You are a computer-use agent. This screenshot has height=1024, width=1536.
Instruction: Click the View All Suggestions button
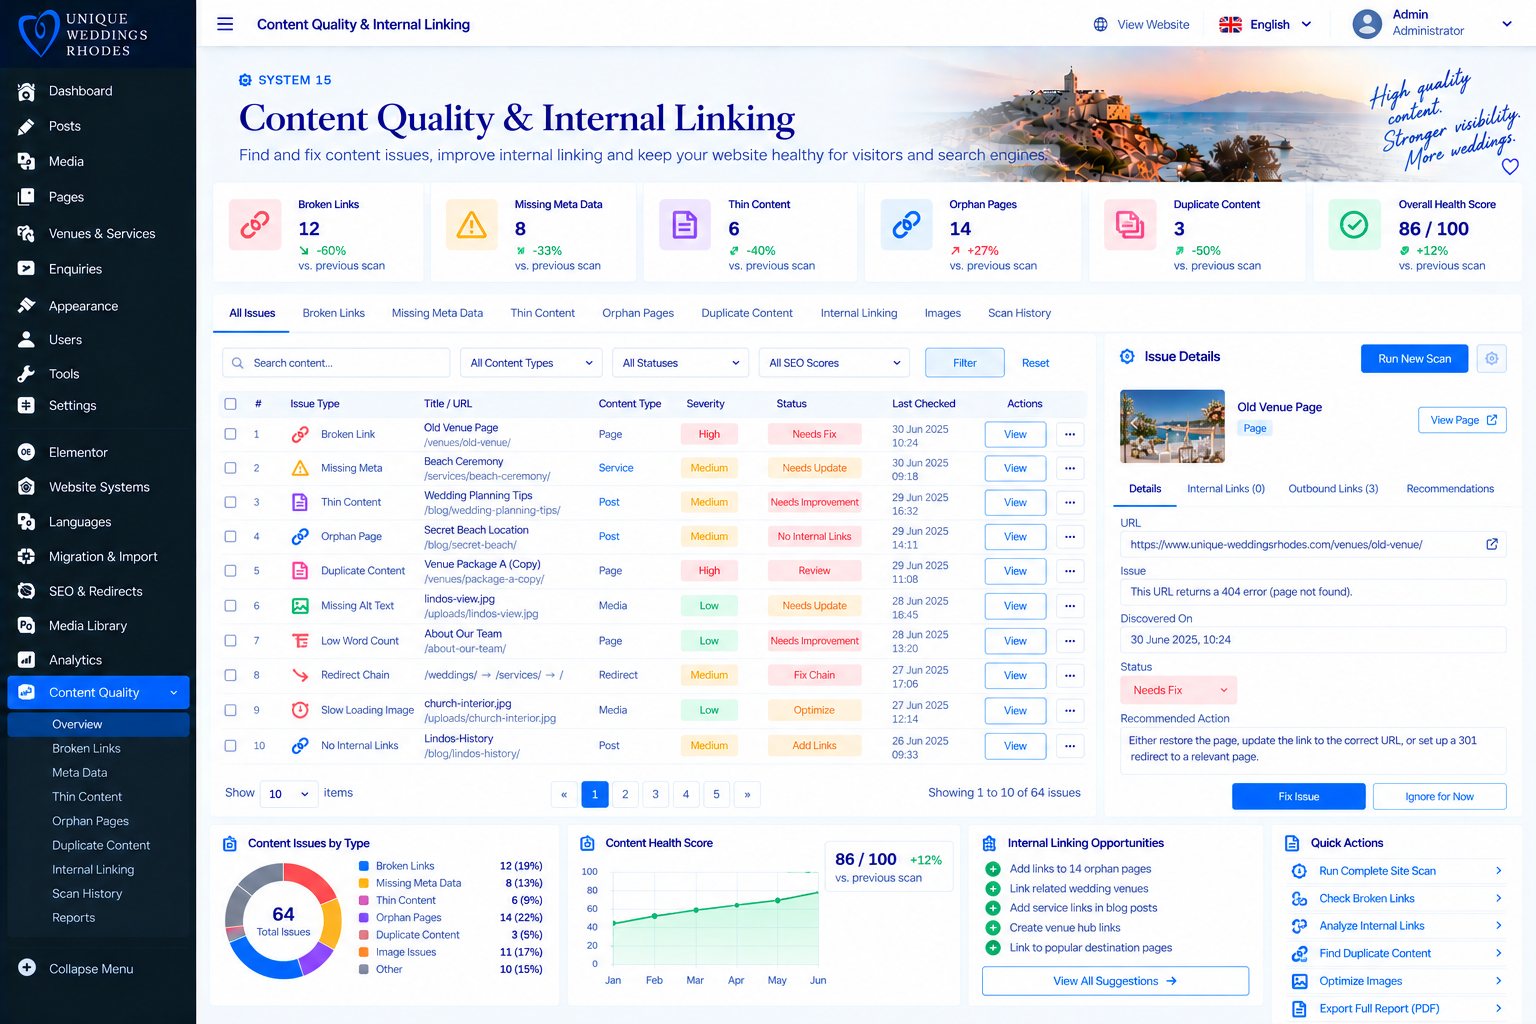pos(1115,981)
